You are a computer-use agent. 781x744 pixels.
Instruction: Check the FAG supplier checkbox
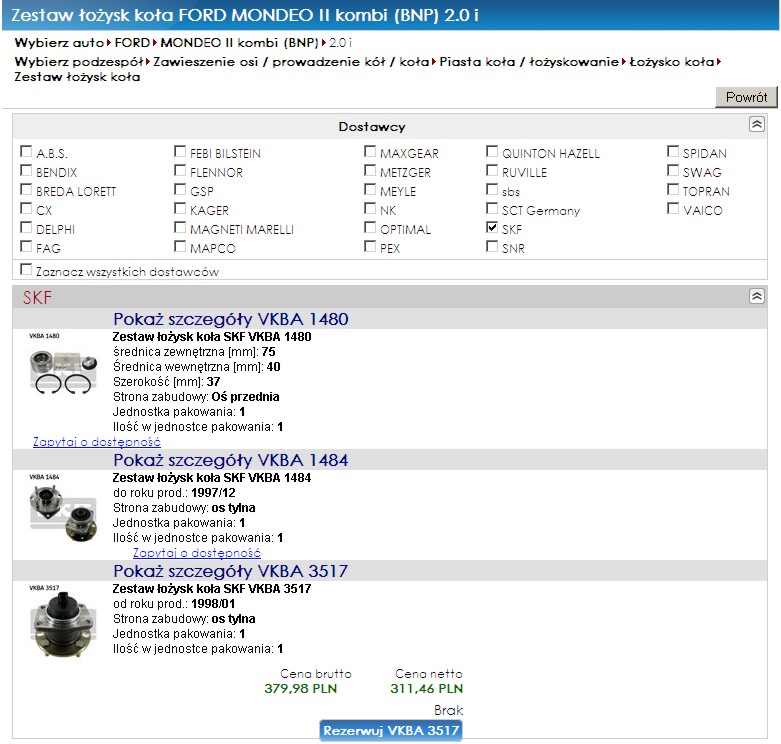coord(26,246)
